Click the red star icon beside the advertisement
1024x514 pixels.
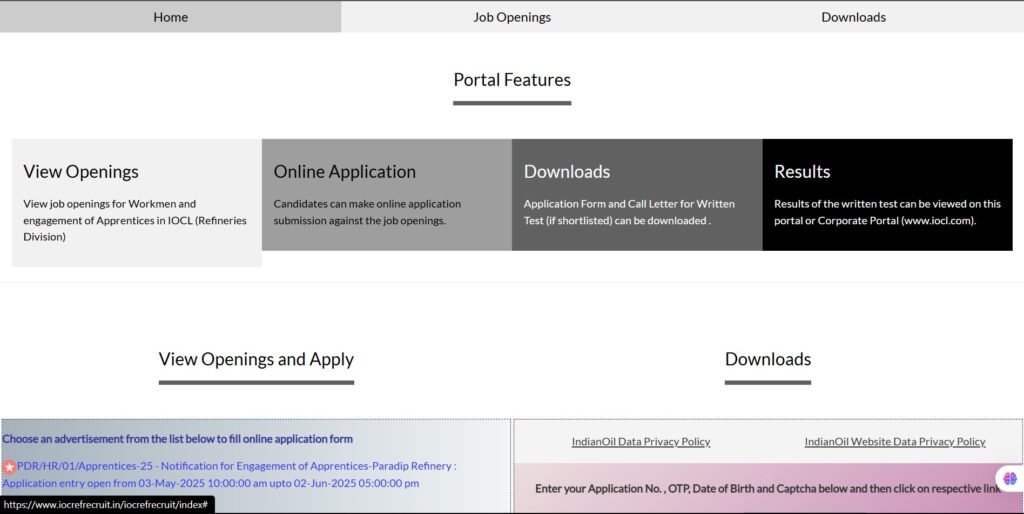(9, 466)
